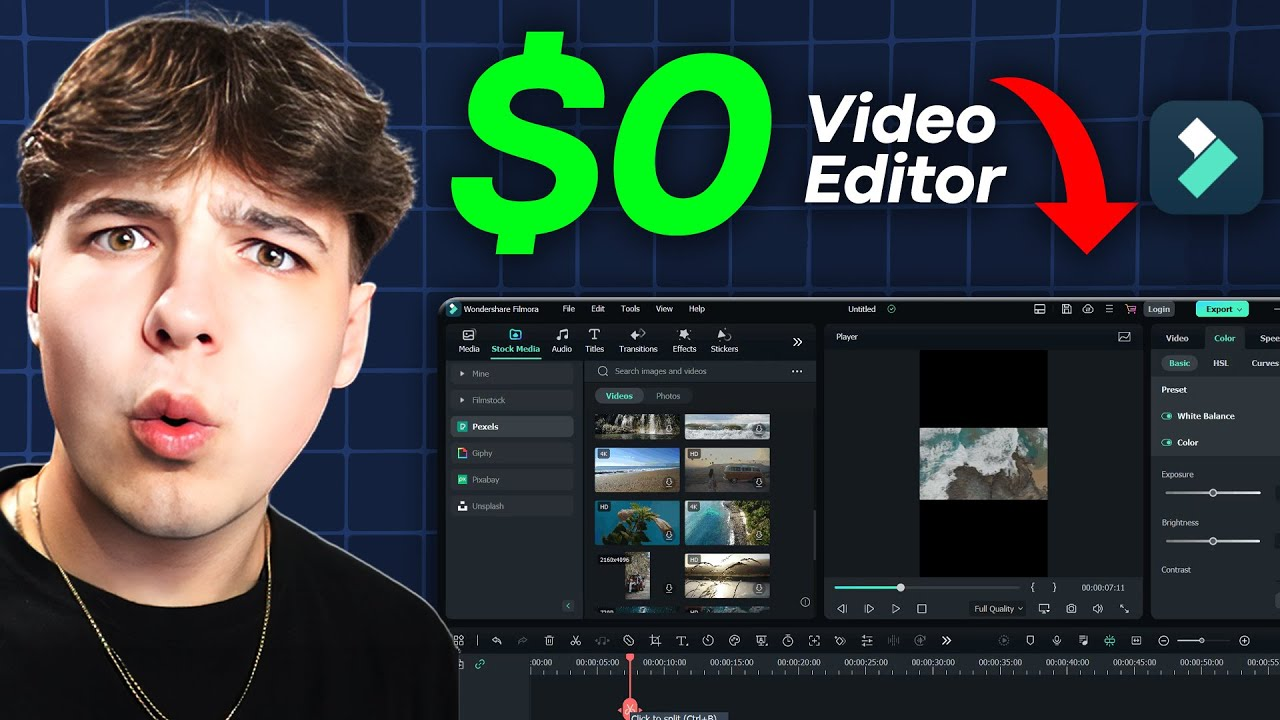Click the Delete trash icon in timeline toolbar
Viewport: 1280px width, 720px height.
(x=549, y=641)
